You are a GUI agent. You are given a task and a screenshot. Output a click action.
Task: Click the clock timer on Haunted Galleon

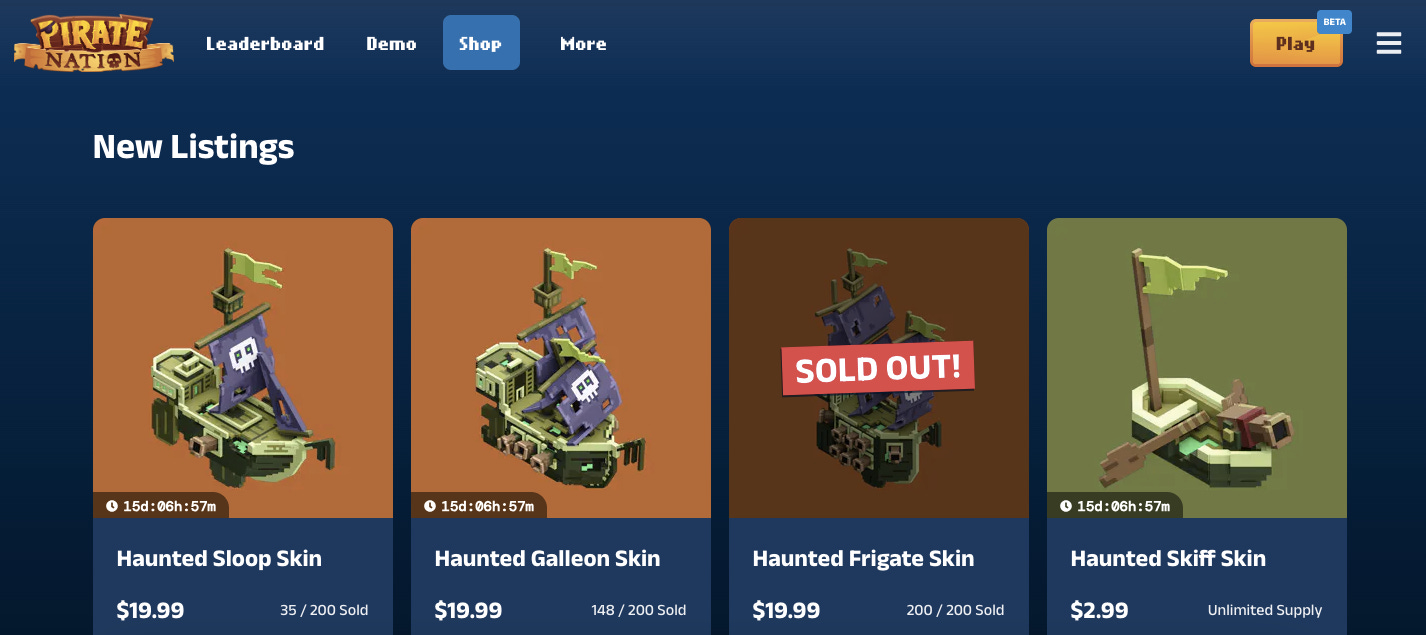pyautogui.click(x=479, y=506)
